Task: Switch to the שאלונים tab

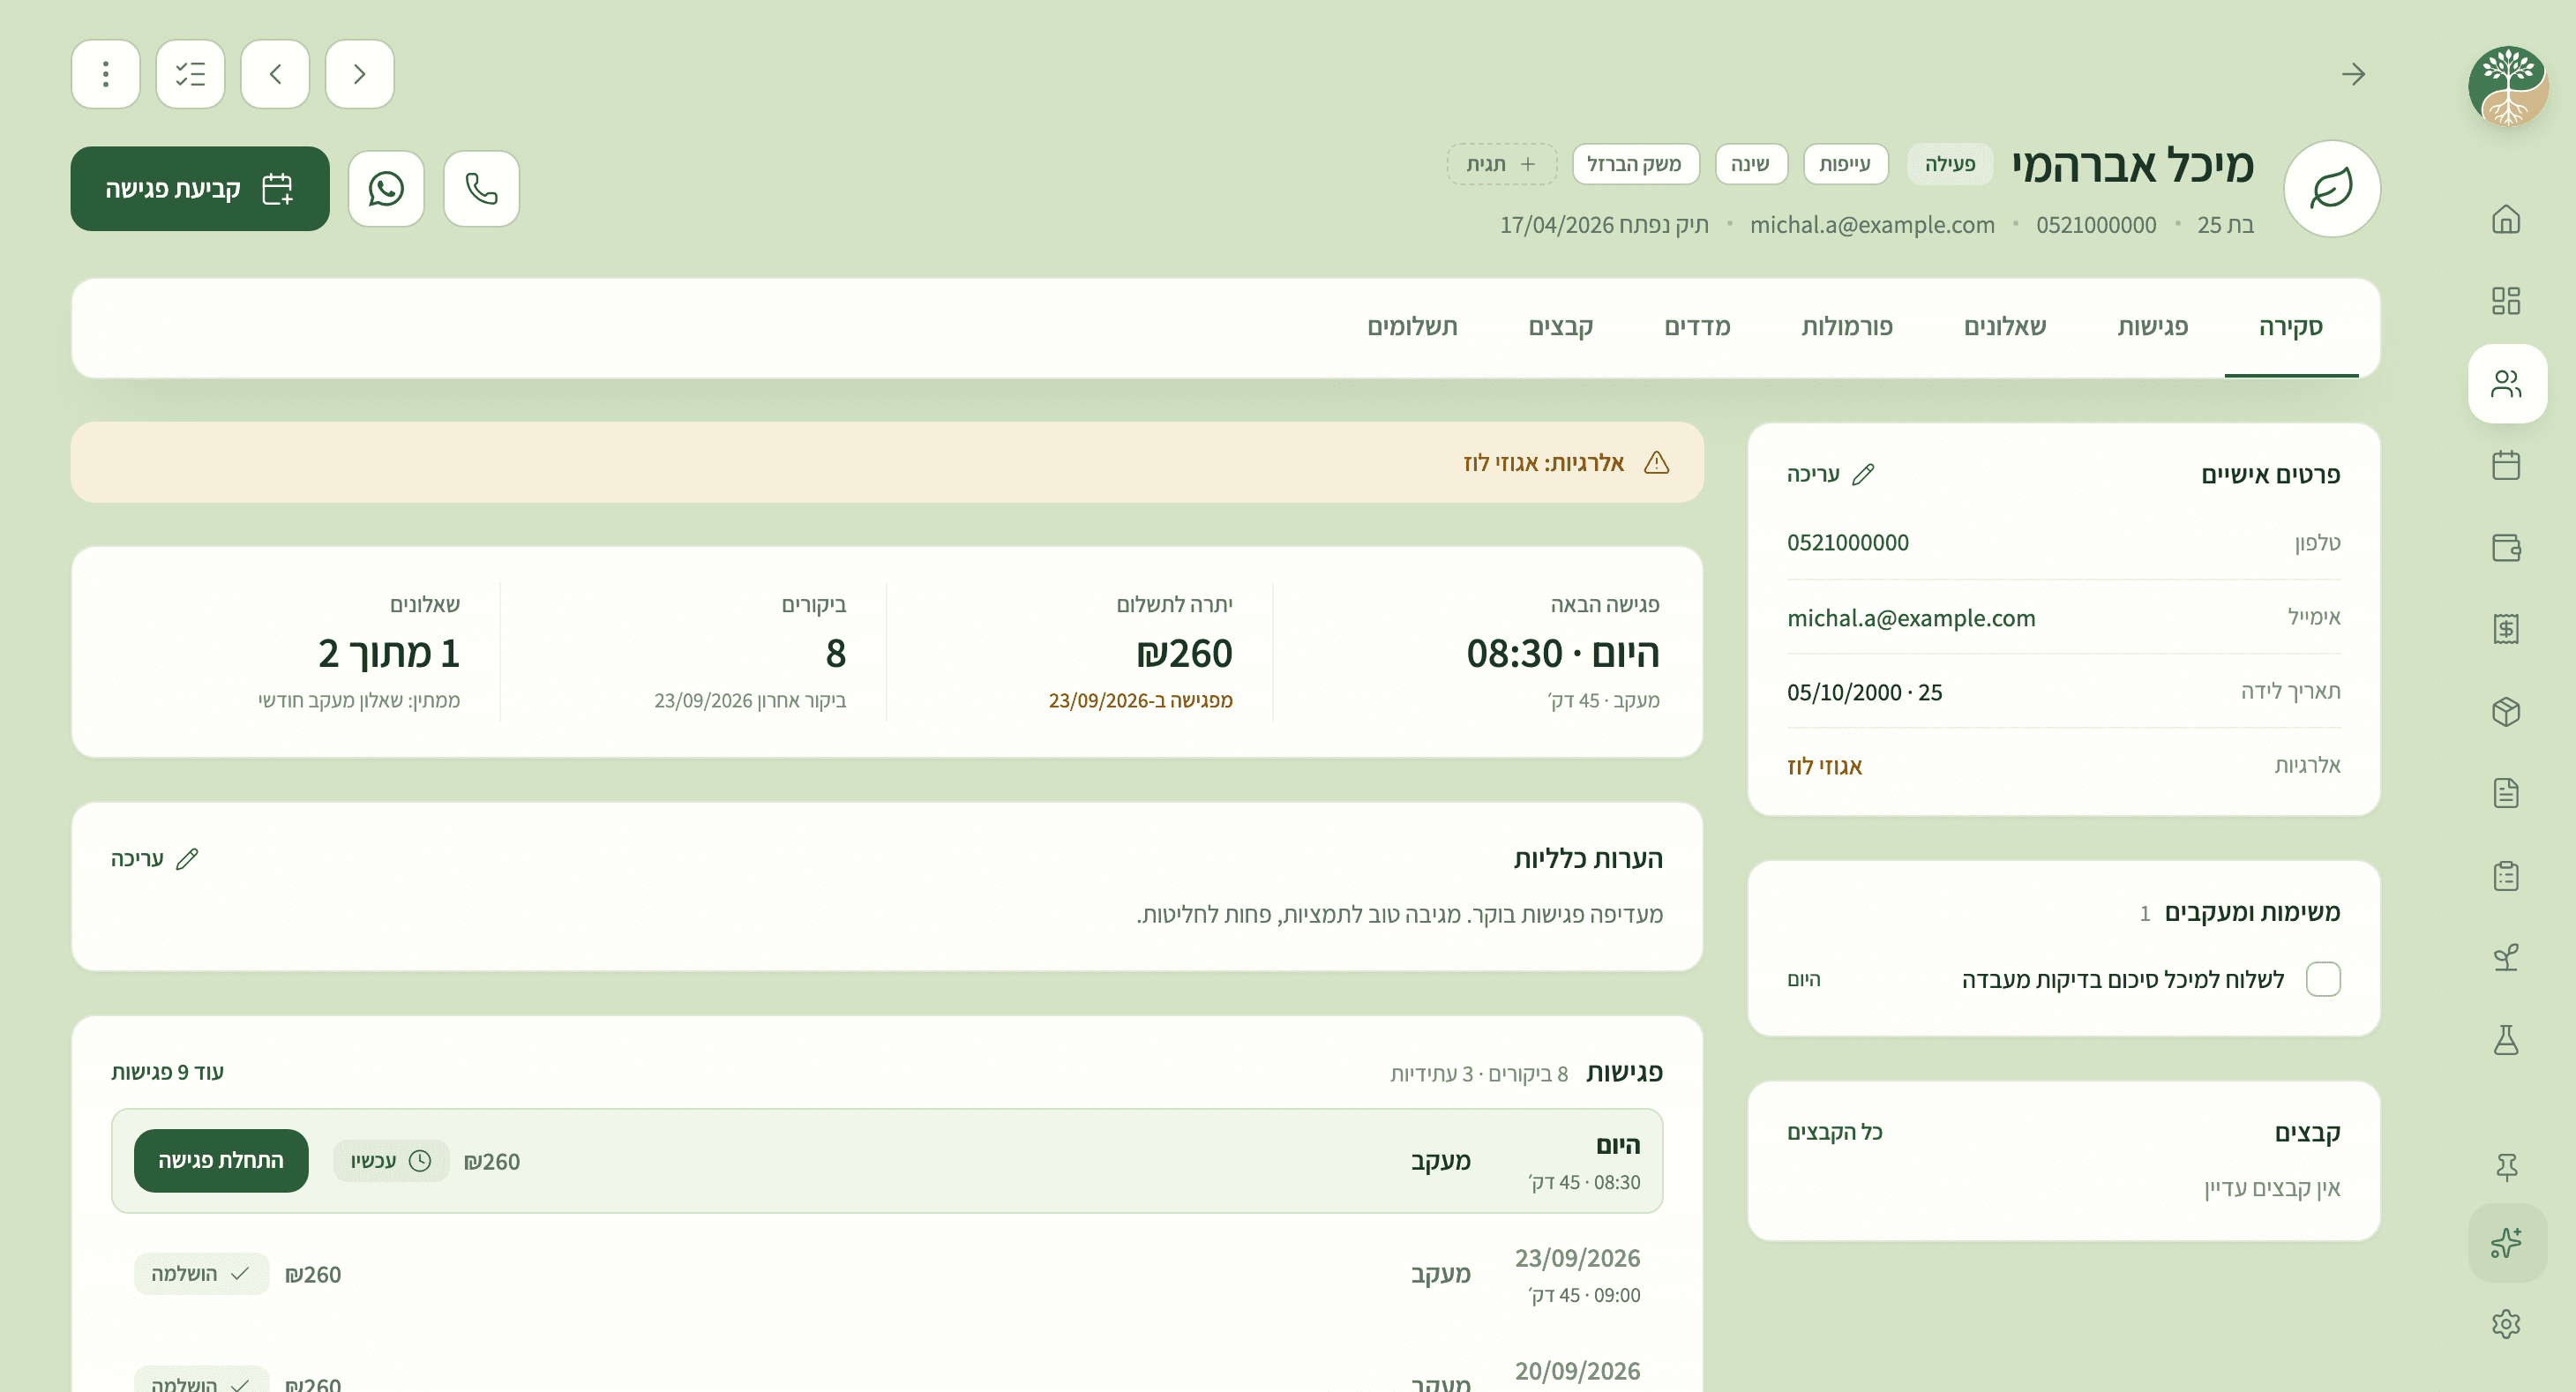Action: (x=2005, y=327)
